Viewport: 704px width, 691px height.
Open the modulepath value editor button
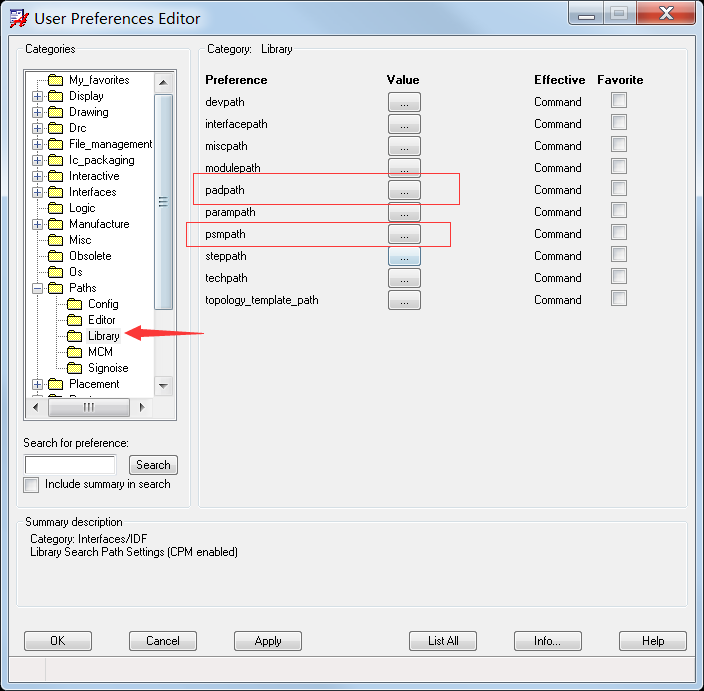click(404, 167)
